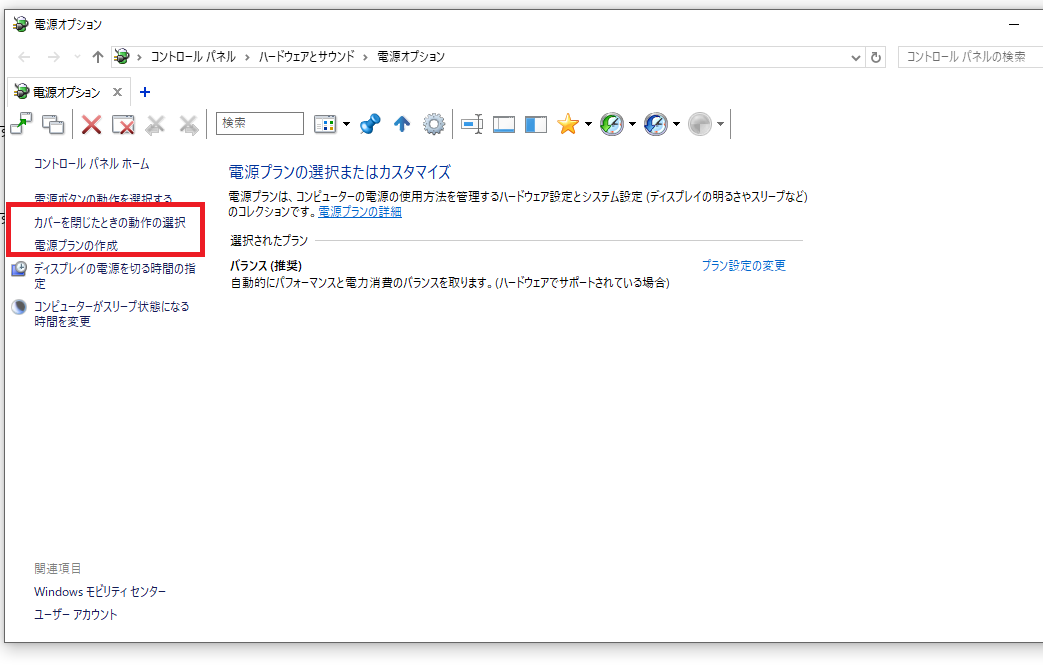Image resolution: width=1043 pixels, height=667 pixels.
Task: Open コンピューターがスリープ状態になる時間を変更 link
Action: click(111, 314)
